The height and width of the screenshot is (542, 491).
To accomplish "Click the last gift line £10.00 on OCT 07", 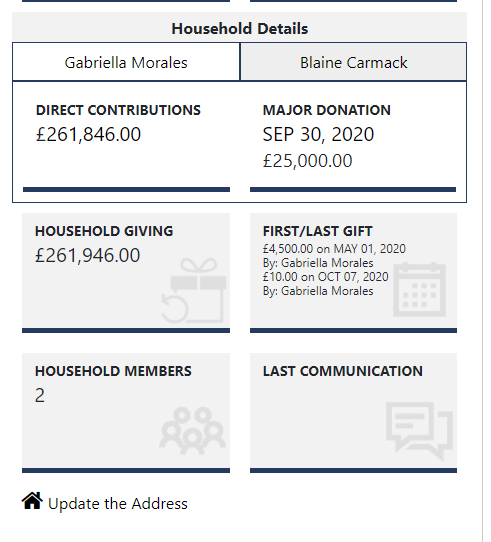I will 325,277.
